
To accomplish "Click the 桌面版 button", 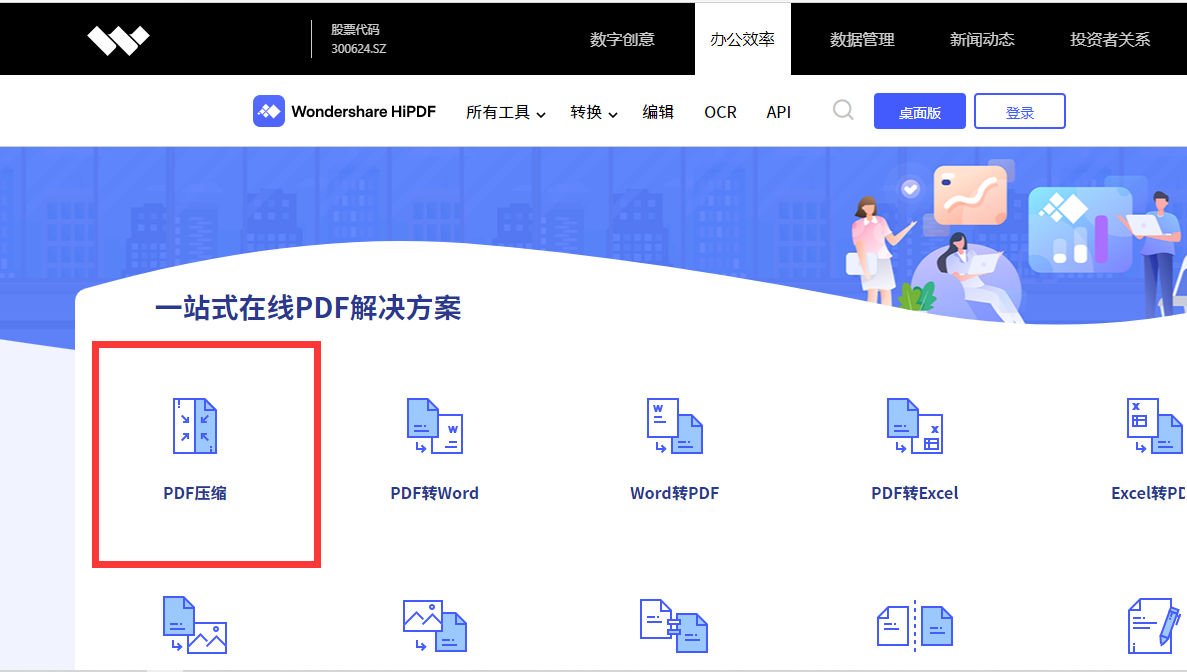I will [919, 111].
